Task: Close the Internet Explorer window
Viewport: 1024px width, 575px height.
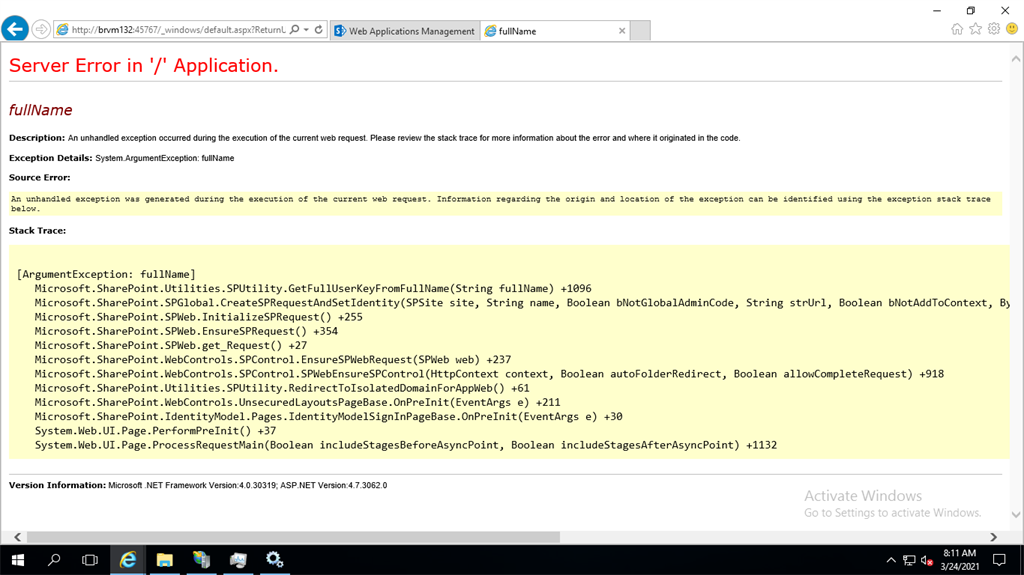Action: pyautogui.click(x=1005, y=10)
